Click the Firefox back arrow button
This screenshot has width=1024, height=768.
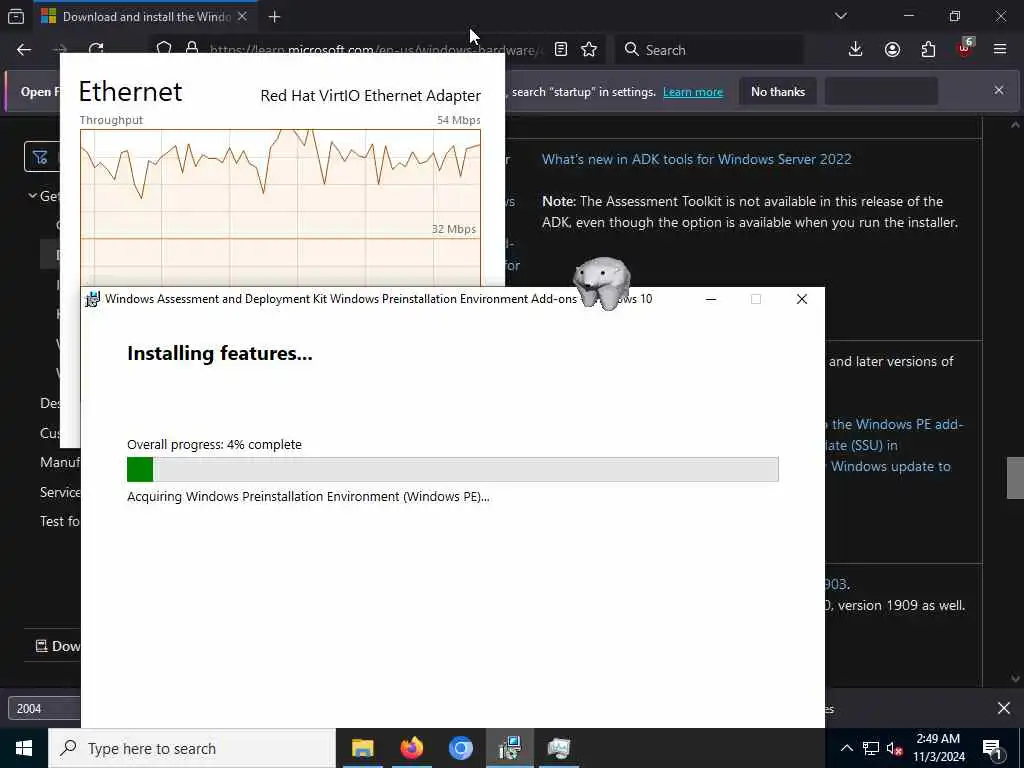(x=24, y=50)
